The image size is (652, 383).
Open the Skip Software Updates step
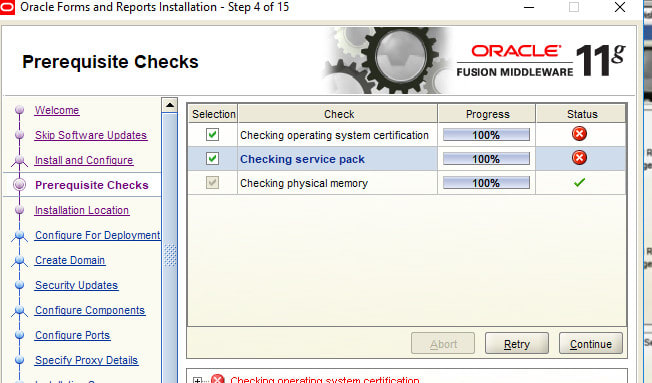pos(91,135)
